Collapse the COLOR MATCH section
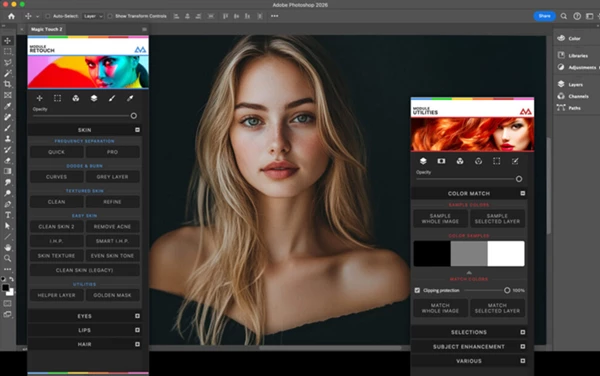This screenshot has width=600, height=376. click(523, 194)
